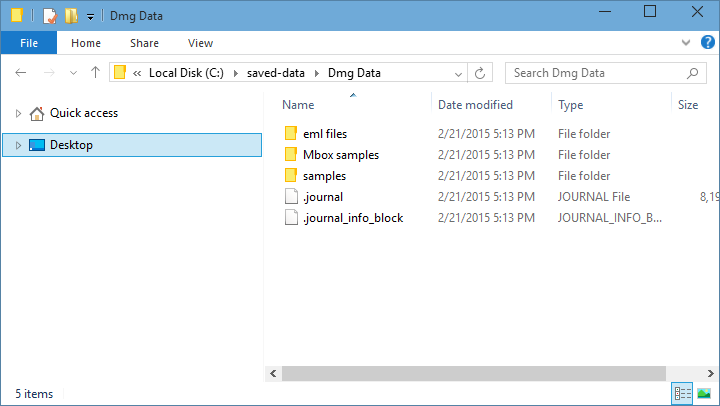This screenshot has width=720, height=406.
Task: Click the 5 items status text
Action: click(34, 394)
